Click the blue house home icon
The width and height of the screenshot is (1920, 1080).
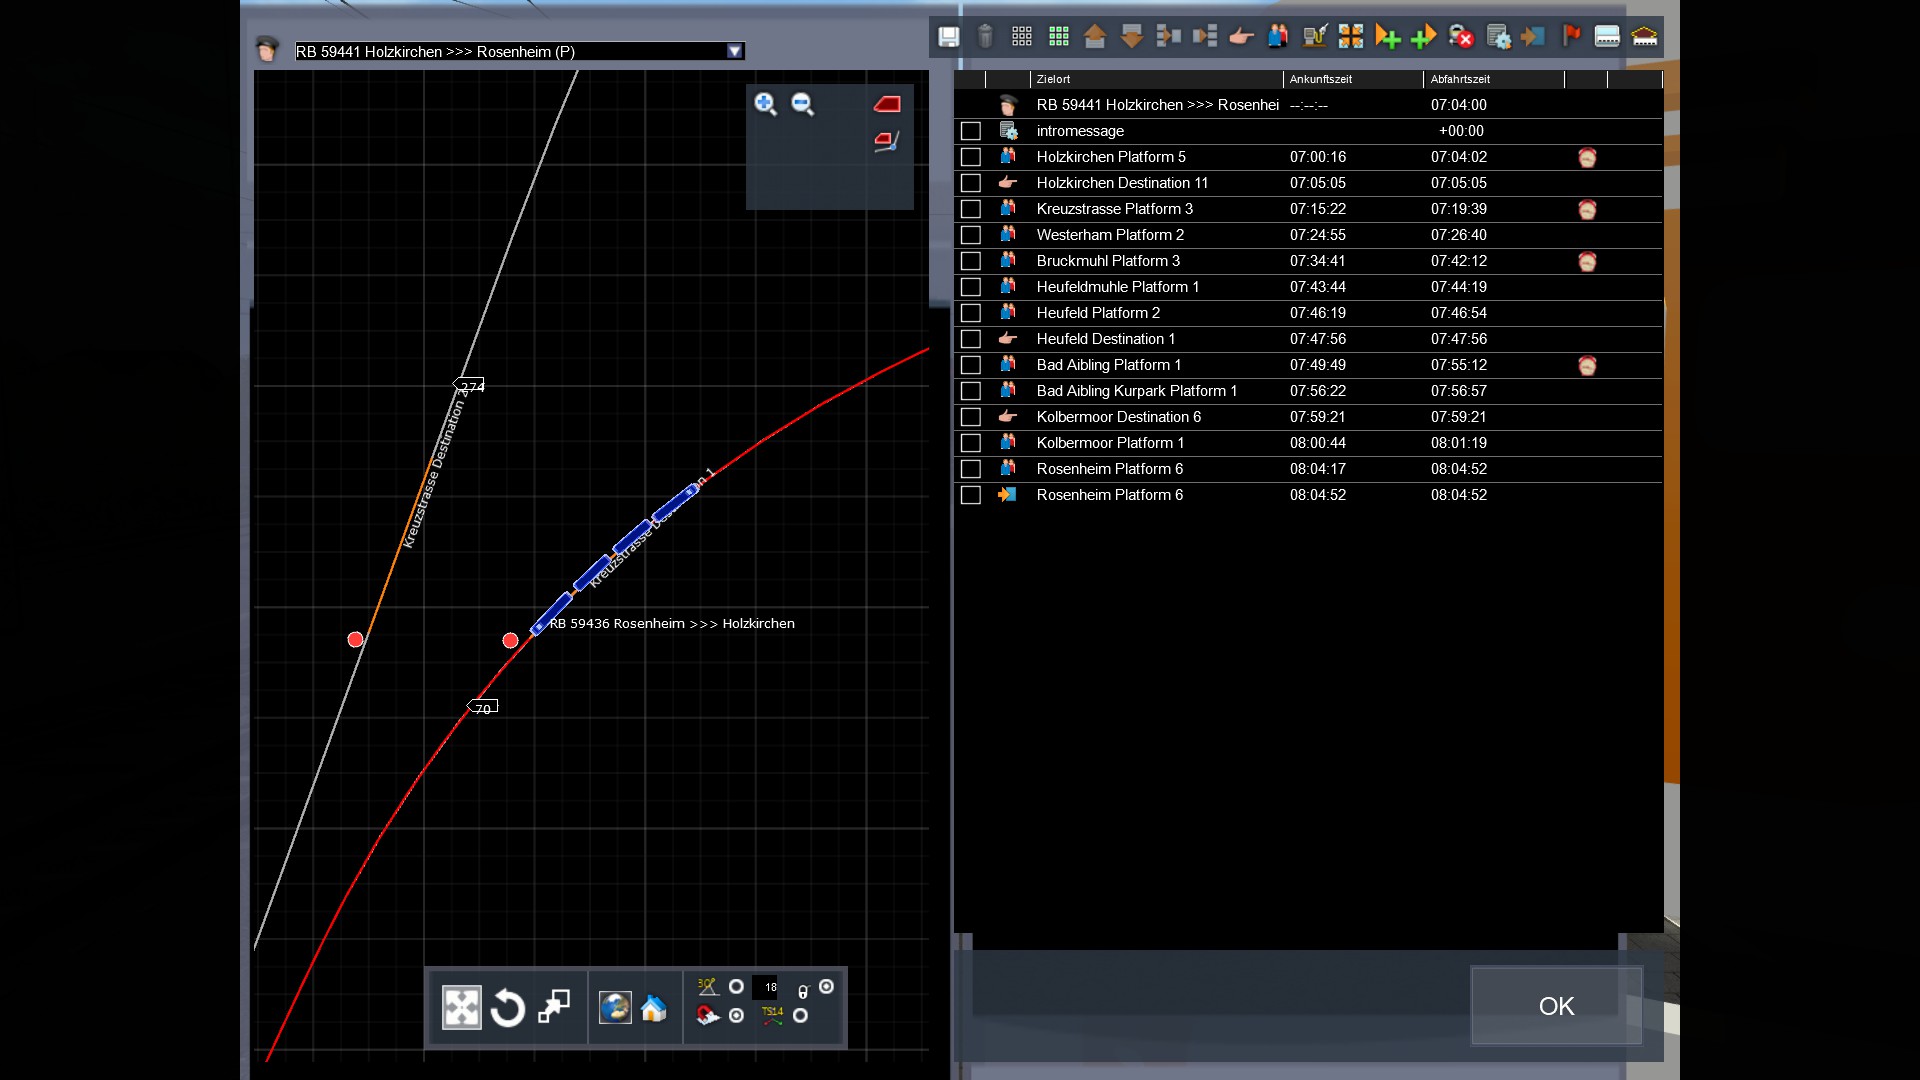pyautogui.click(x=653, y=1008)
